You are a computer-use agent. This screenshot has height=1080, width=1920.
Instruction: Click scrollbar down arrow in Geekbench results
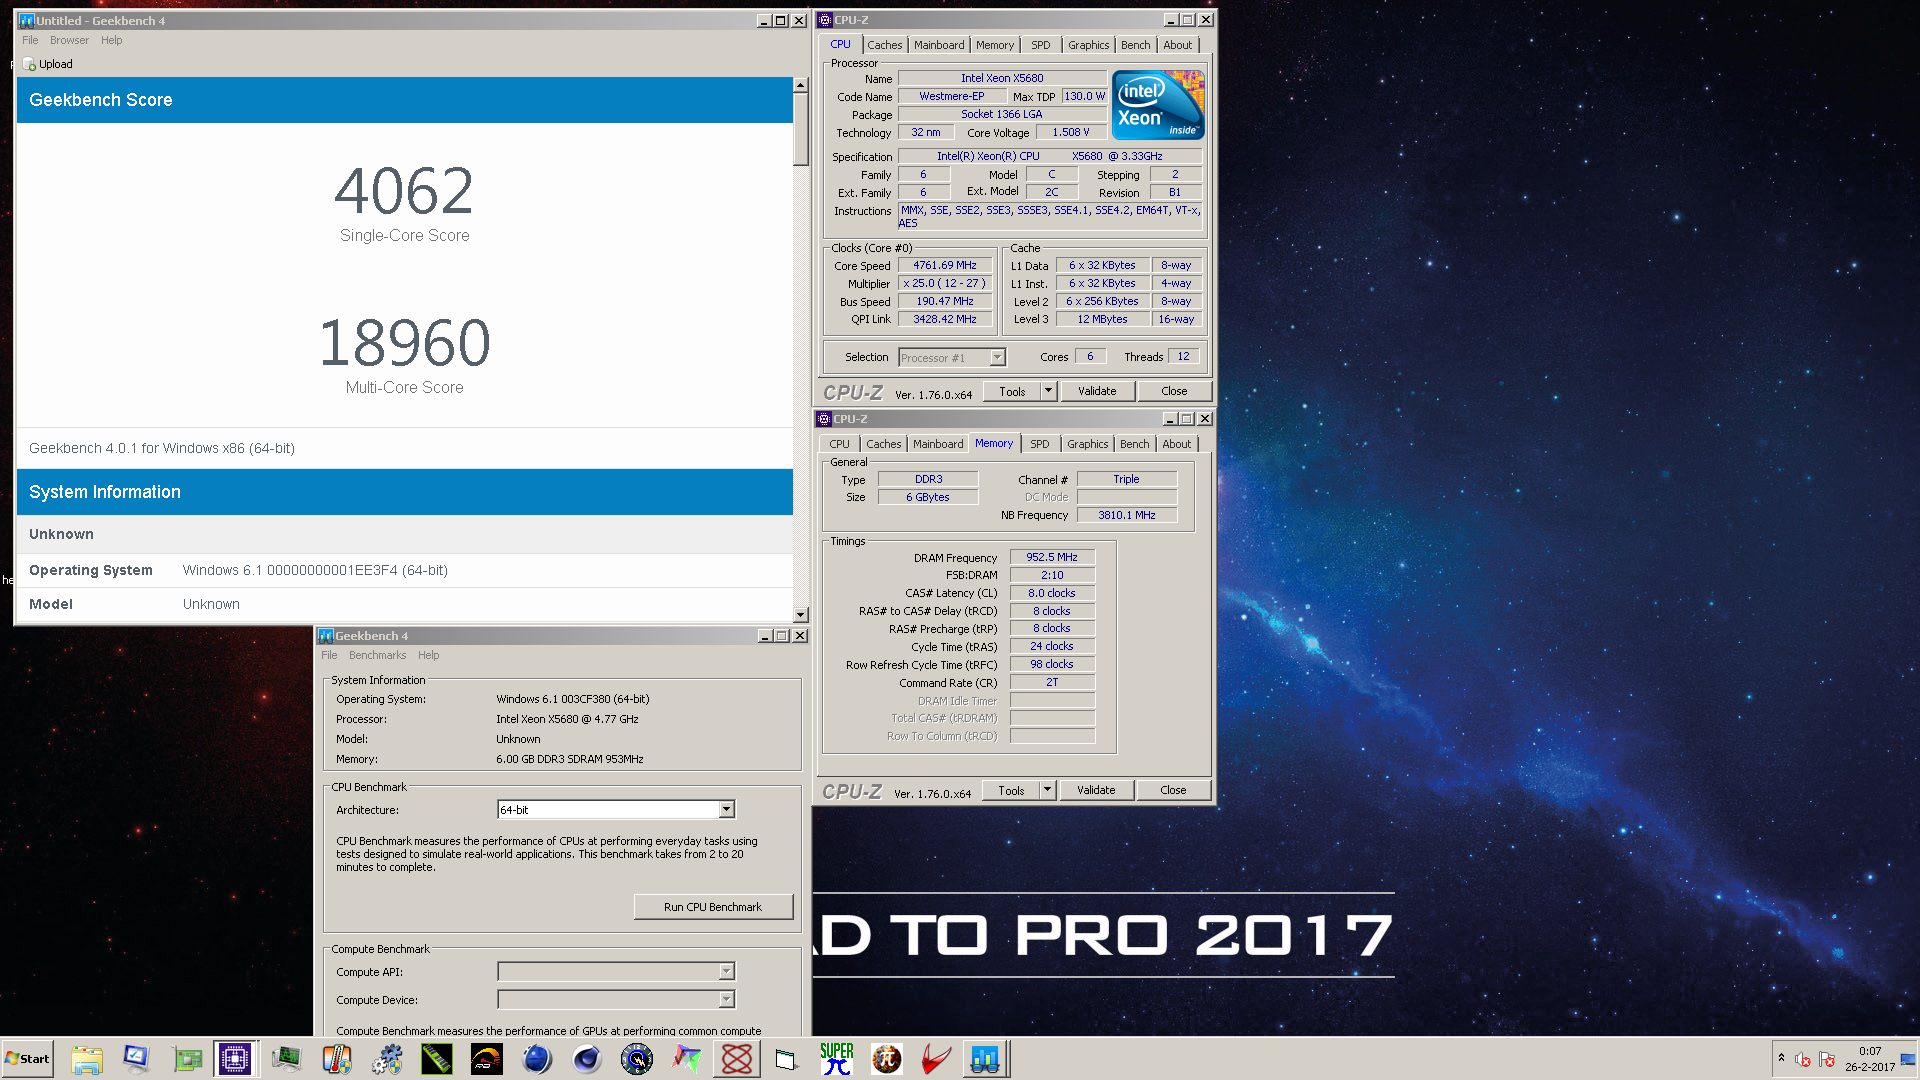tap(800, 615)
